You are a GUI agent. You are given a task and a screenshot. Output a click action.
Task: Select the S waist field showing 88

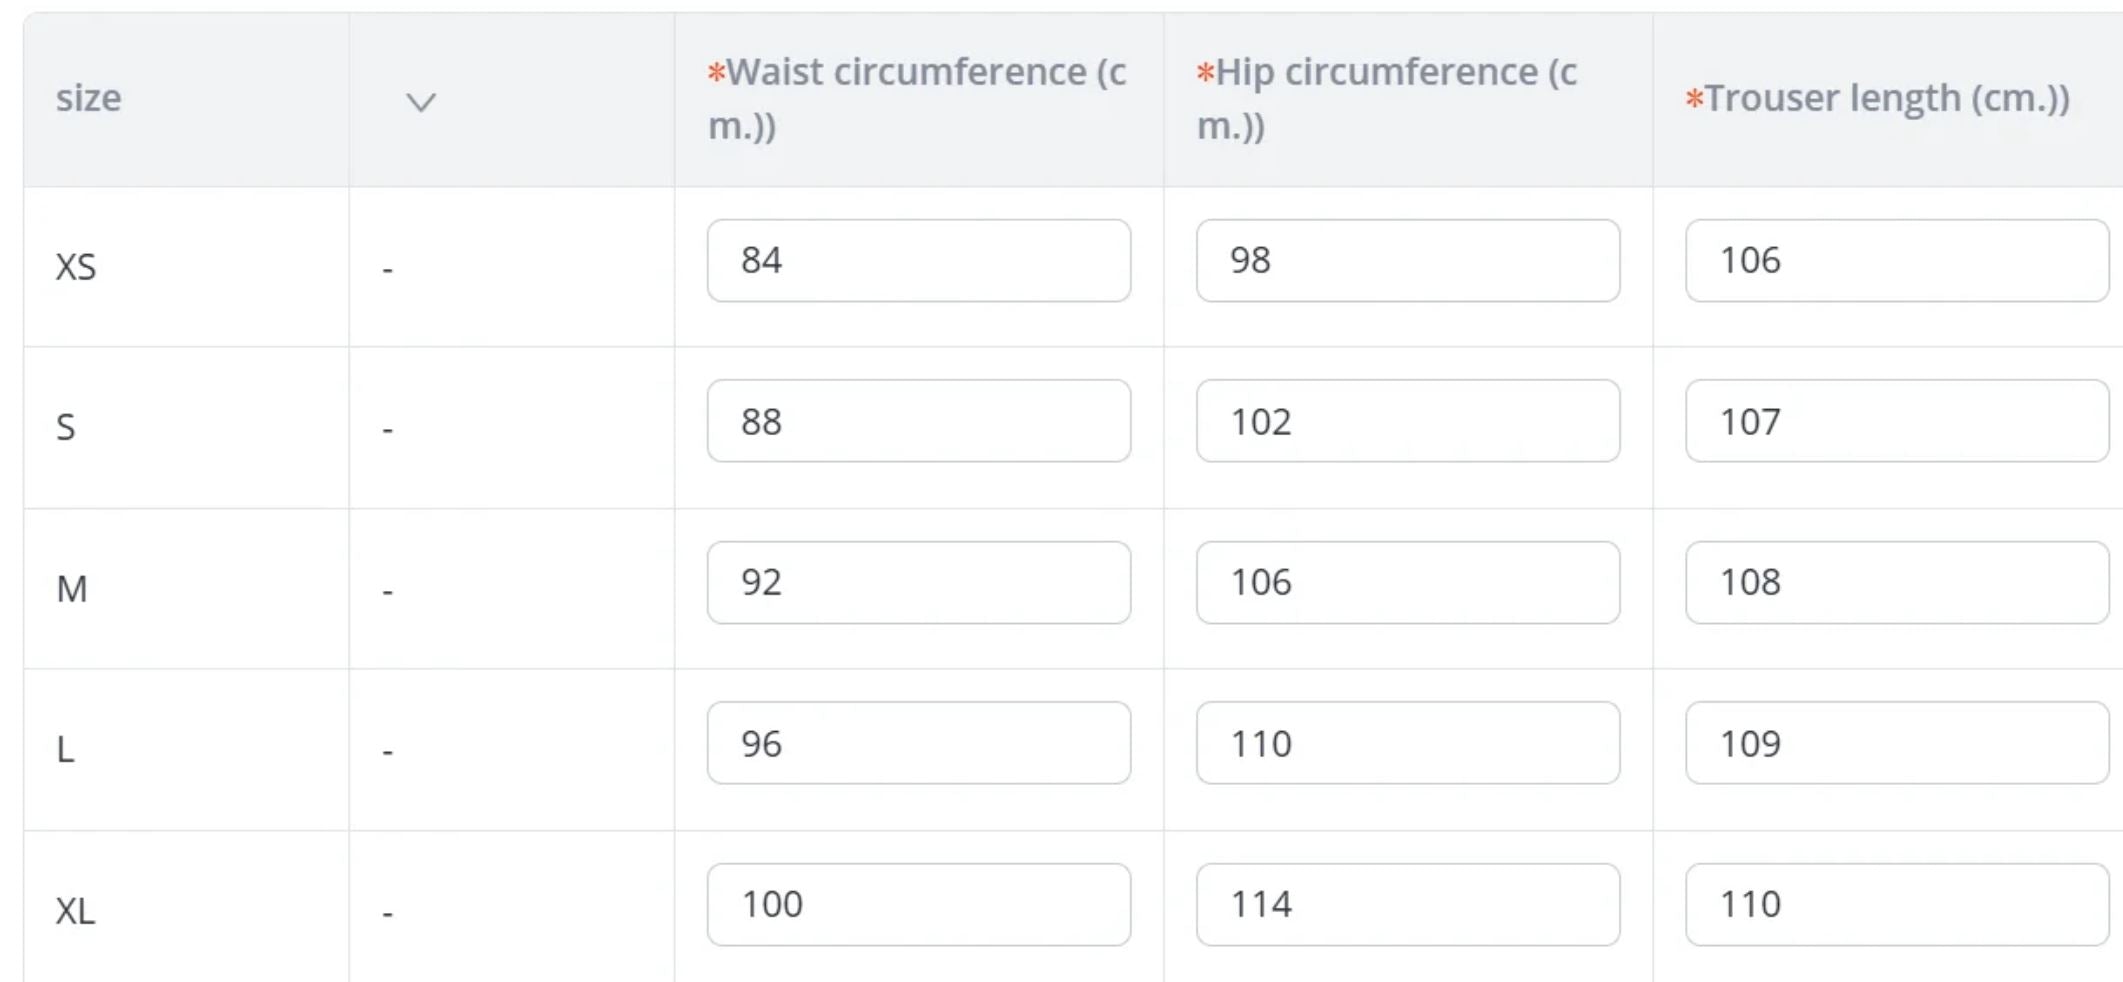(918, 421)
